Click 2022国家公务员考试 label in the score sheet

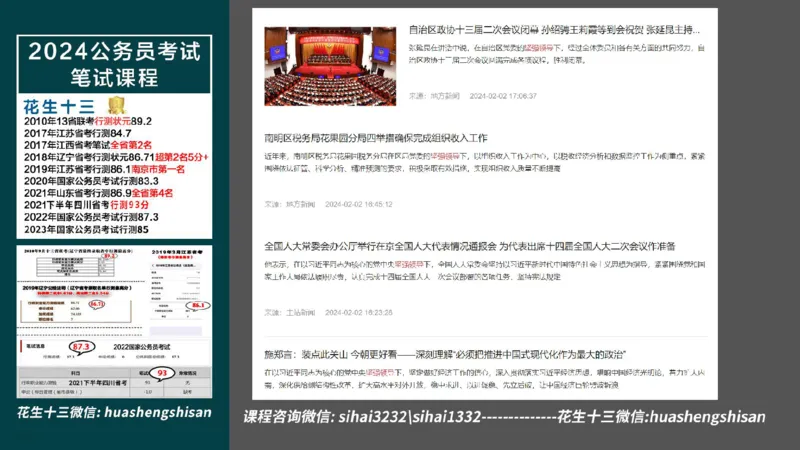click(141, 347)
